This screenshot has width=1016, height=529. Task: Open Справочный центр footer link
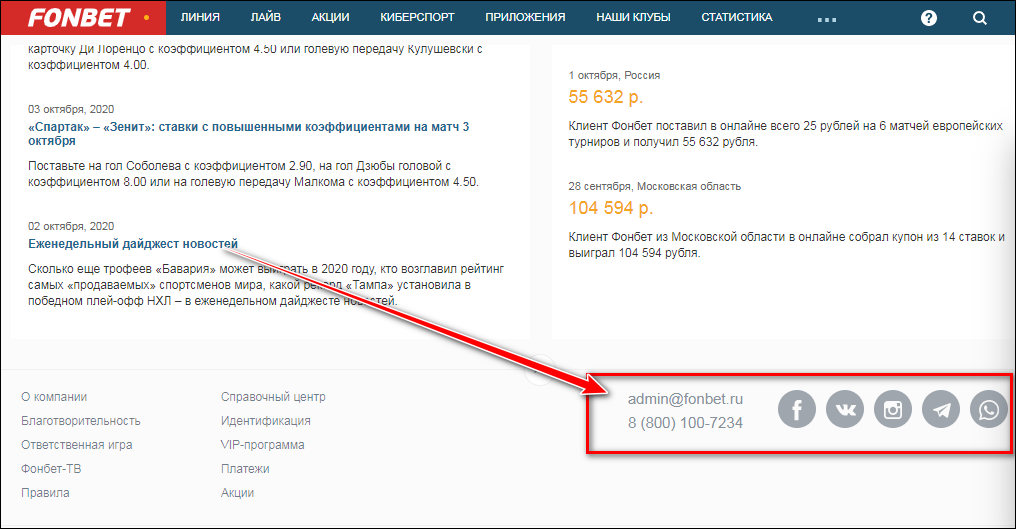coord(273,397)
